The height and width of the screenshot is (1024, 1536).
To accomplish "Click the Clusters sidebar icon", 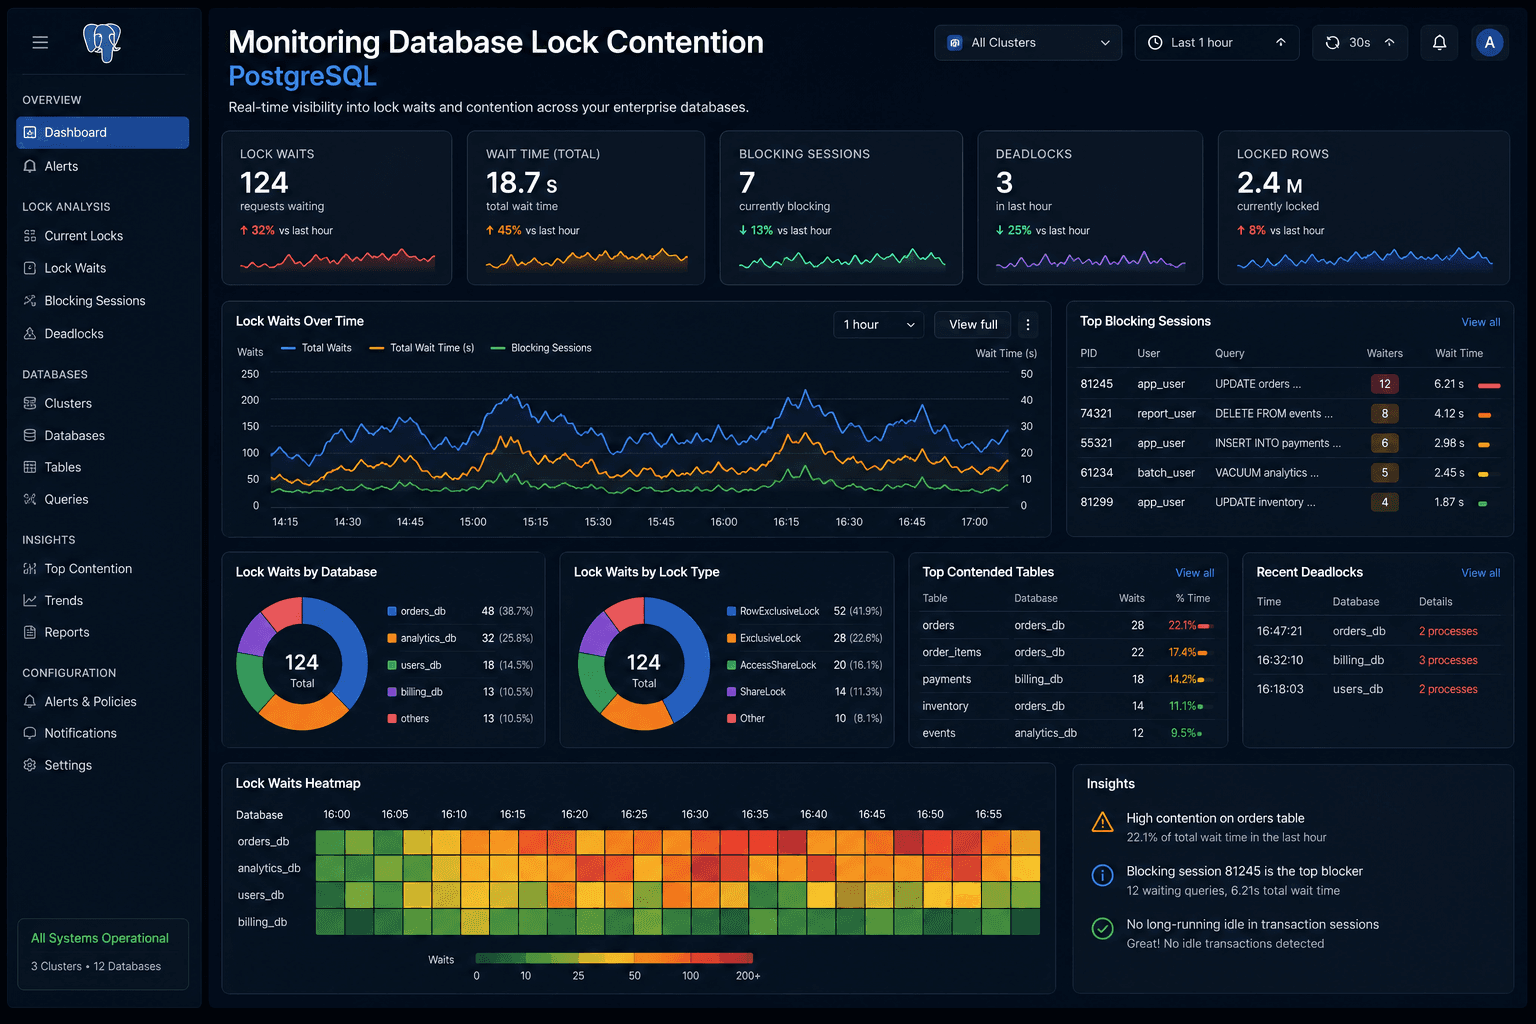I will click(x=30, y=403).
